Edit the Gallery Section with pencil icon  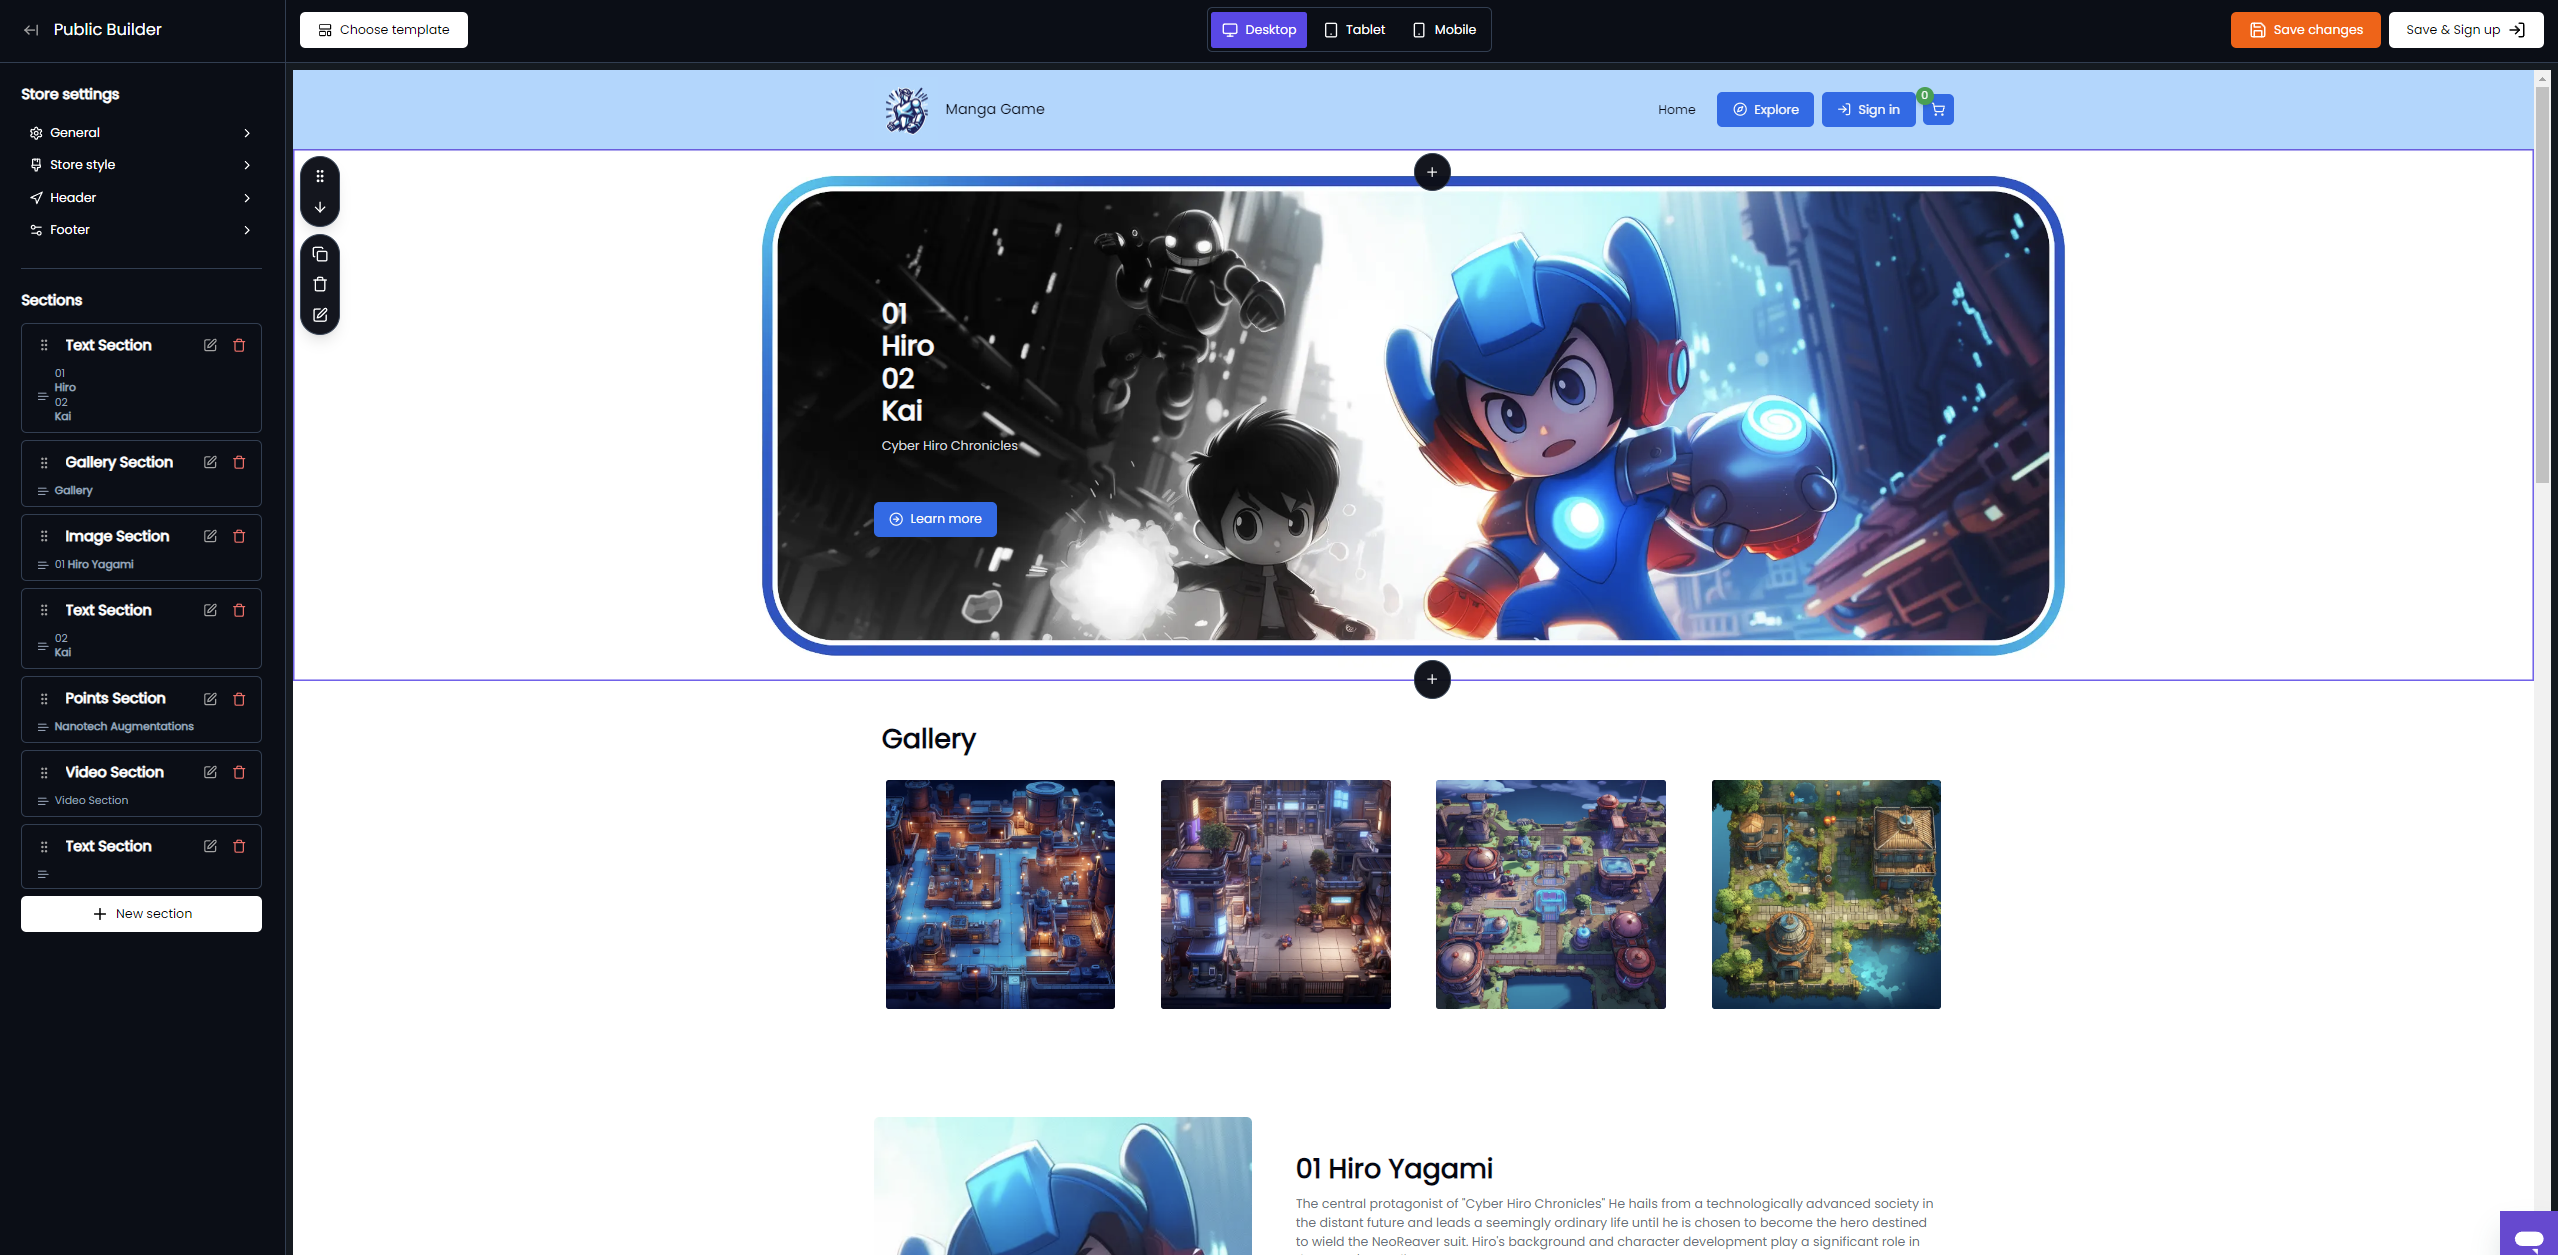coord(210,462)
